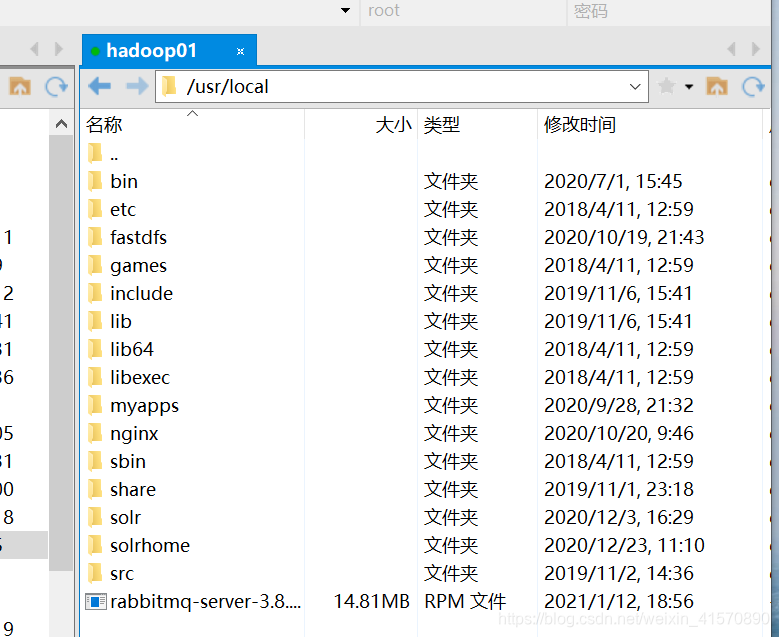Click the date 2020/10/20, 9:46
The image size is (779, 637).
click(619, 433)
